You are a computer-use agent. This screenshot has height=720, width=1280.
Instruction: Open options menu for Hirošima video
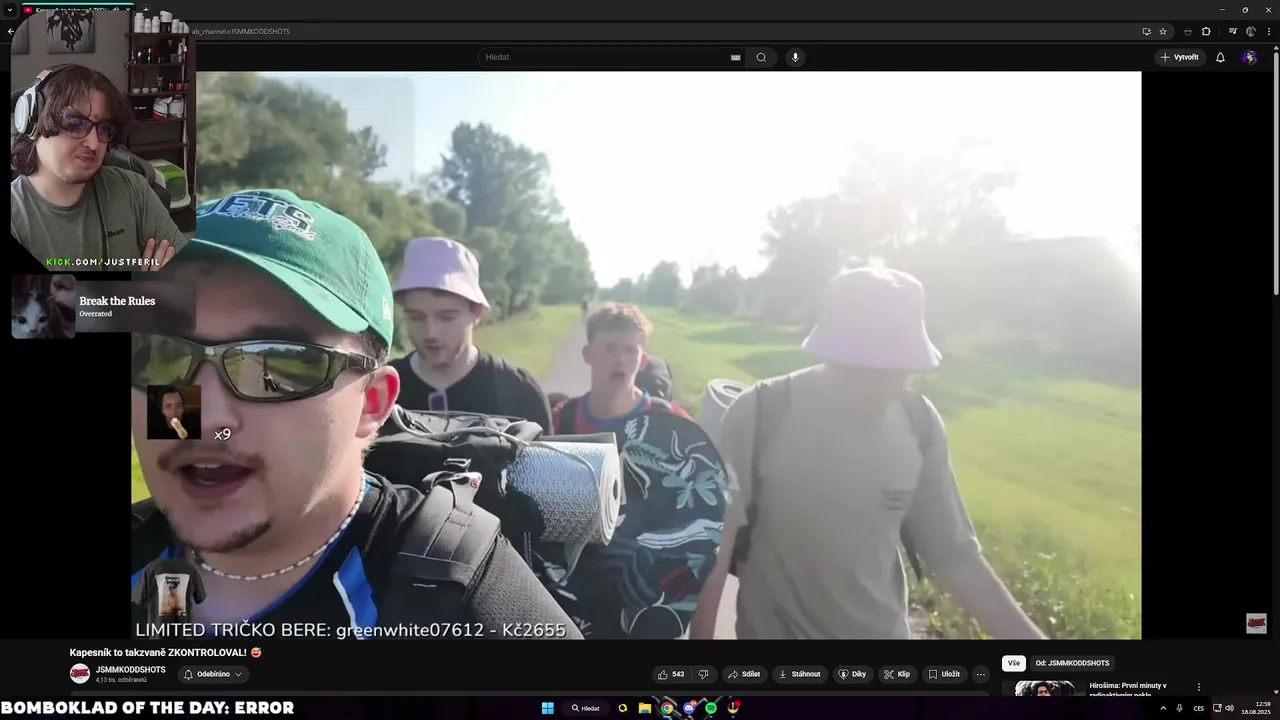(x=1198, y=687)
